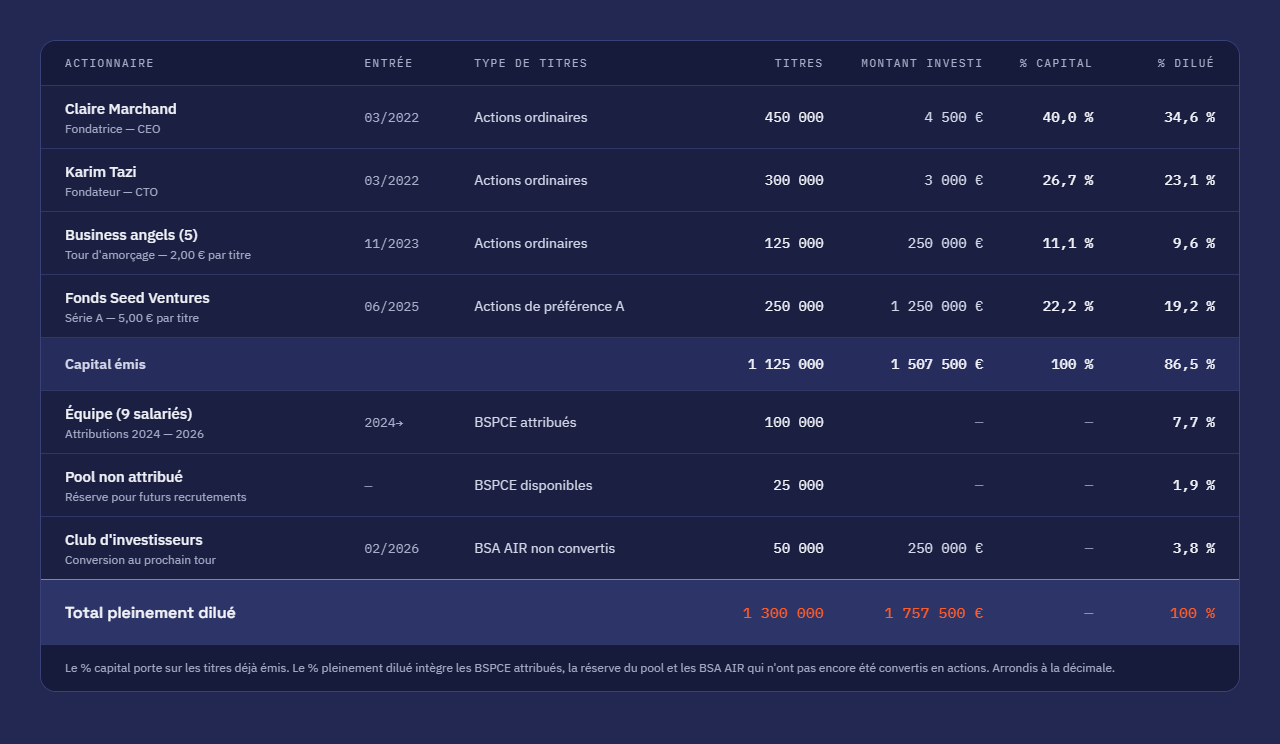Click the BSPCE disponibles cell
The image size is (1280, 744).
click(533, 486)
